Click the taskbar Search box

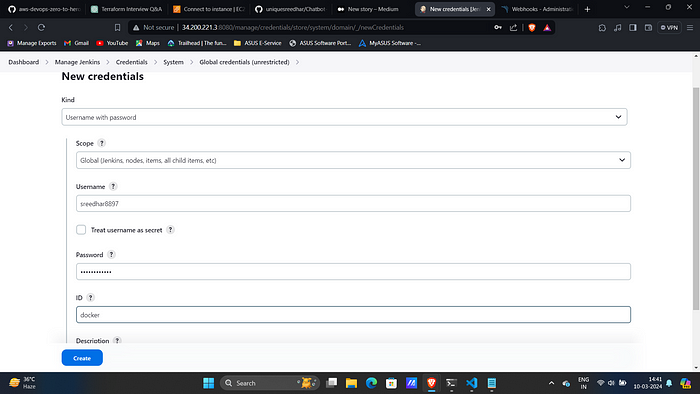270,383
